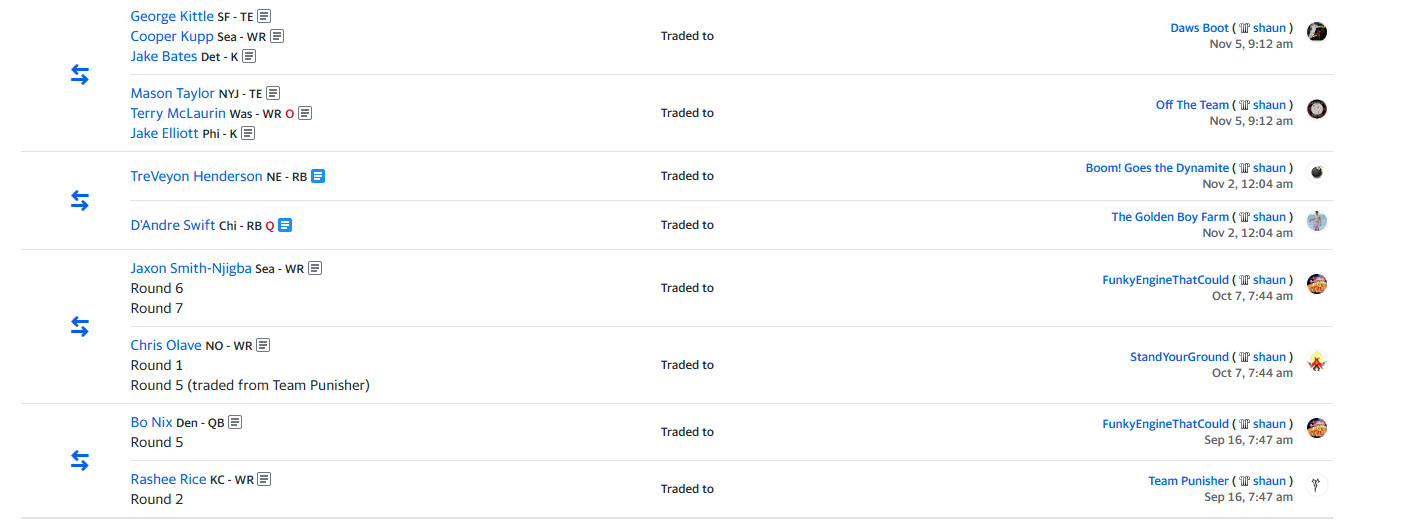Image resolution: width=1428 pixels, height=521 pixels.
Task: Open note icon next to Jaxon Smith-Njigba
Action: 315,269
